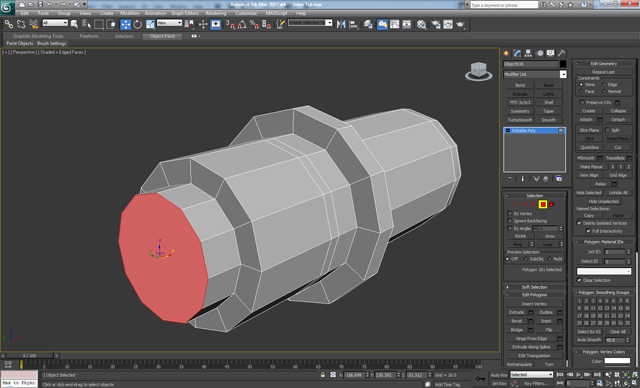Open selection filter All dropdown
This screenshot has width=640, height=388.
pyautogui.click(x=55, y=23)
